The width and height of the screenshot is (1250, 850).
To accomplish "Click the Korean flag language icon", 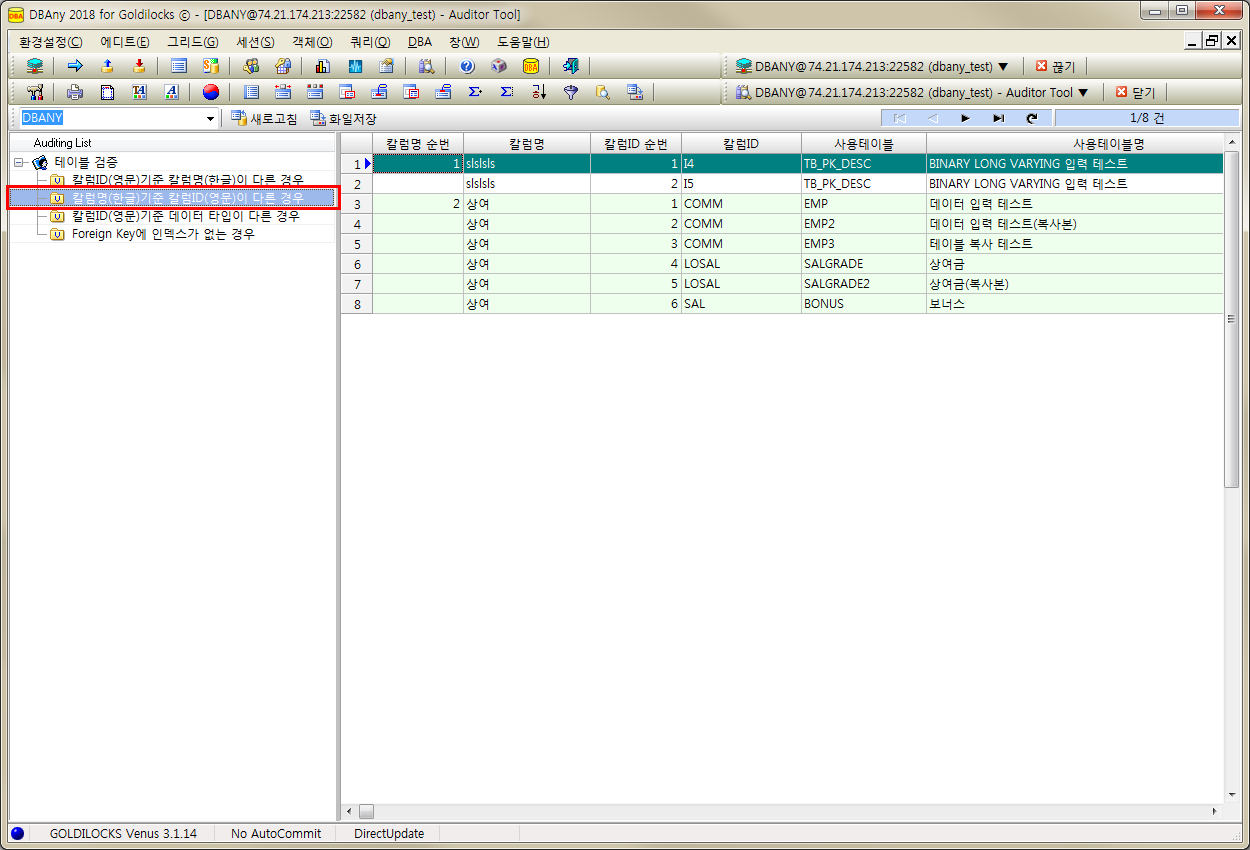I will (211, 92).
